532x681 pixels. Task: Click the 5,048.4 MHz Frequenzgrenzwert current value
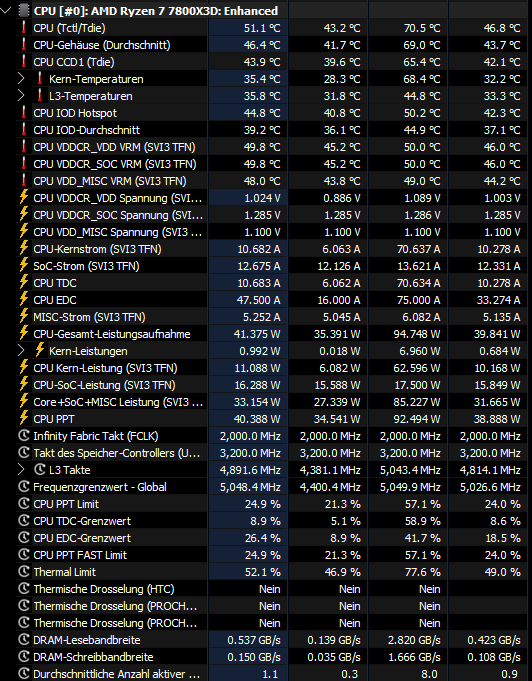coord(250,486)
